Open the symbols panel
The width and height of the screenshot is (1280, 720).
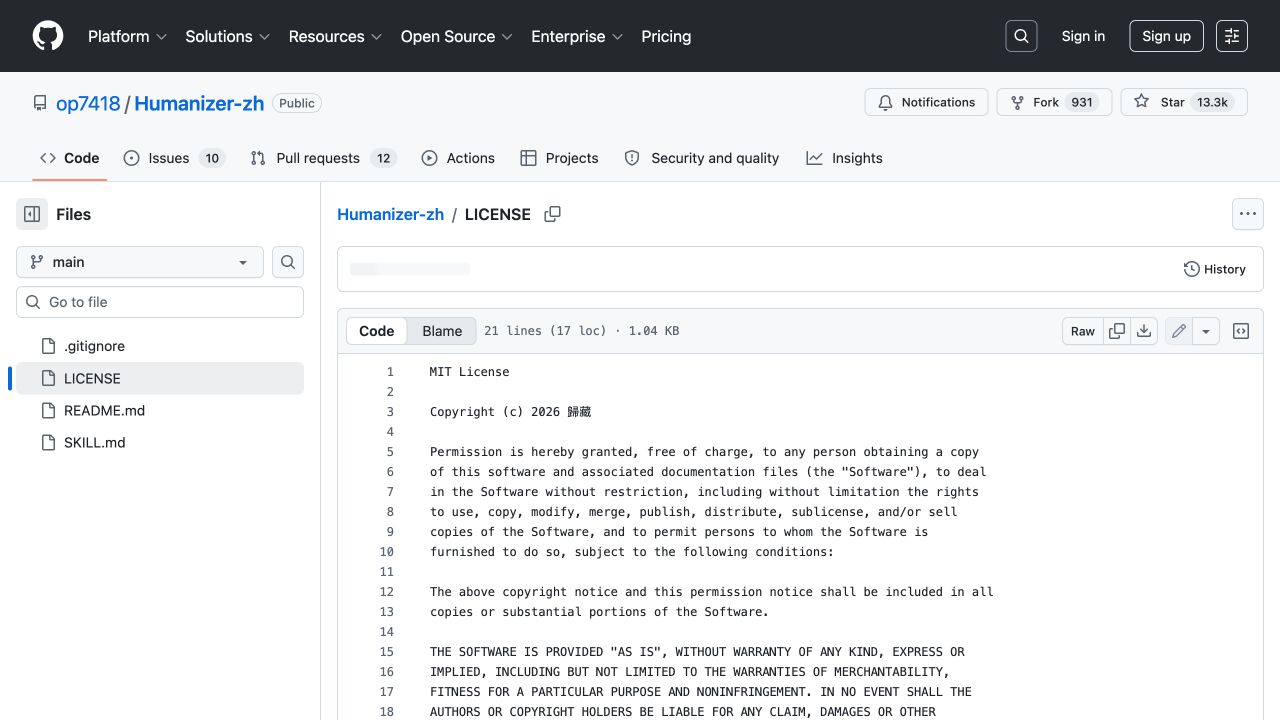(x=1241, y=331)
